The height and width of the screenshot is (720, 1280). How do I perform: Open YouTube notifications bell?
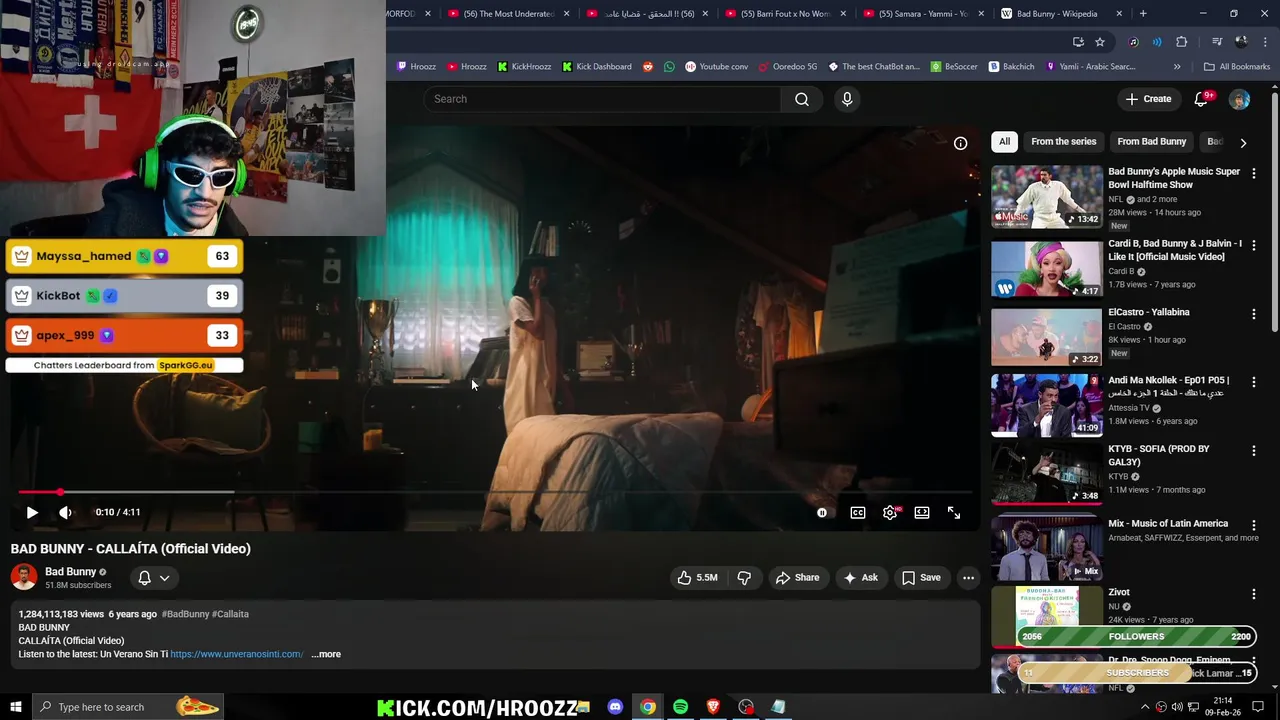tap(1202, 99)
